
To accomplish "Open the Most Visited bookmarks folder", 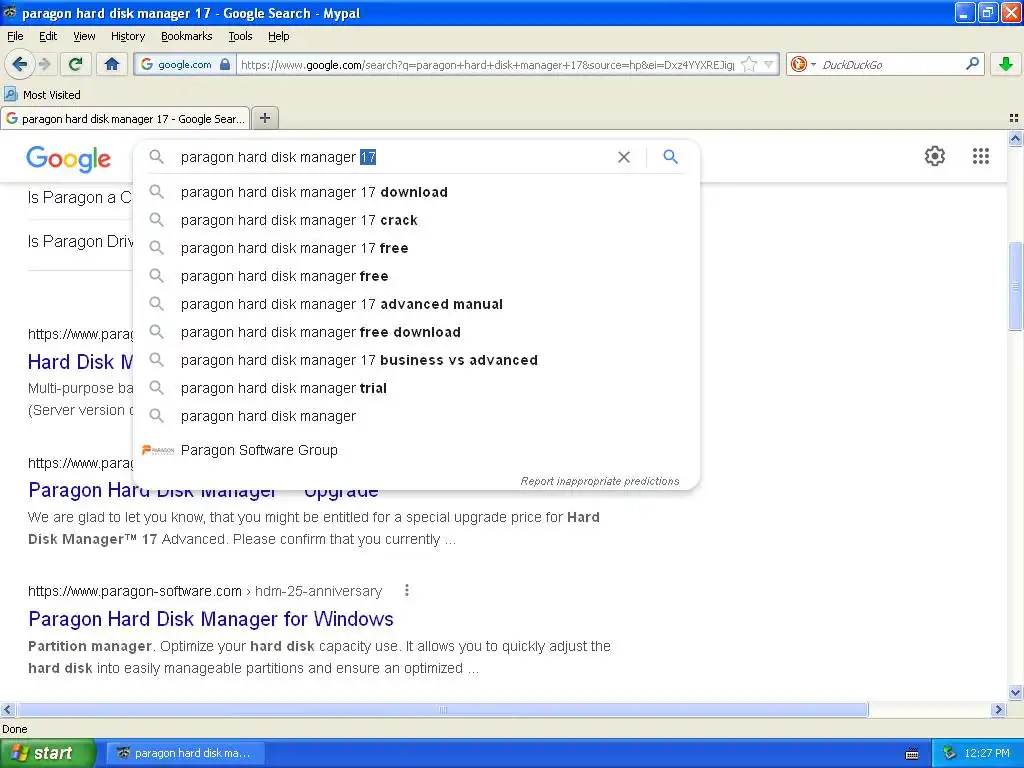I will pyautogui.click(x=42, y=95).
